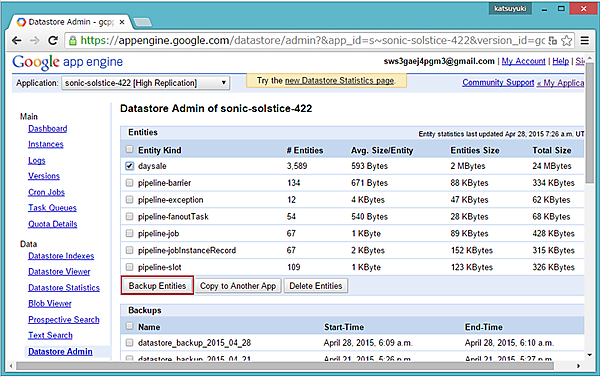Click the Community Support link
Image resolution: width=600 pixels, height=377 pixels.
[x=498, y=83]
